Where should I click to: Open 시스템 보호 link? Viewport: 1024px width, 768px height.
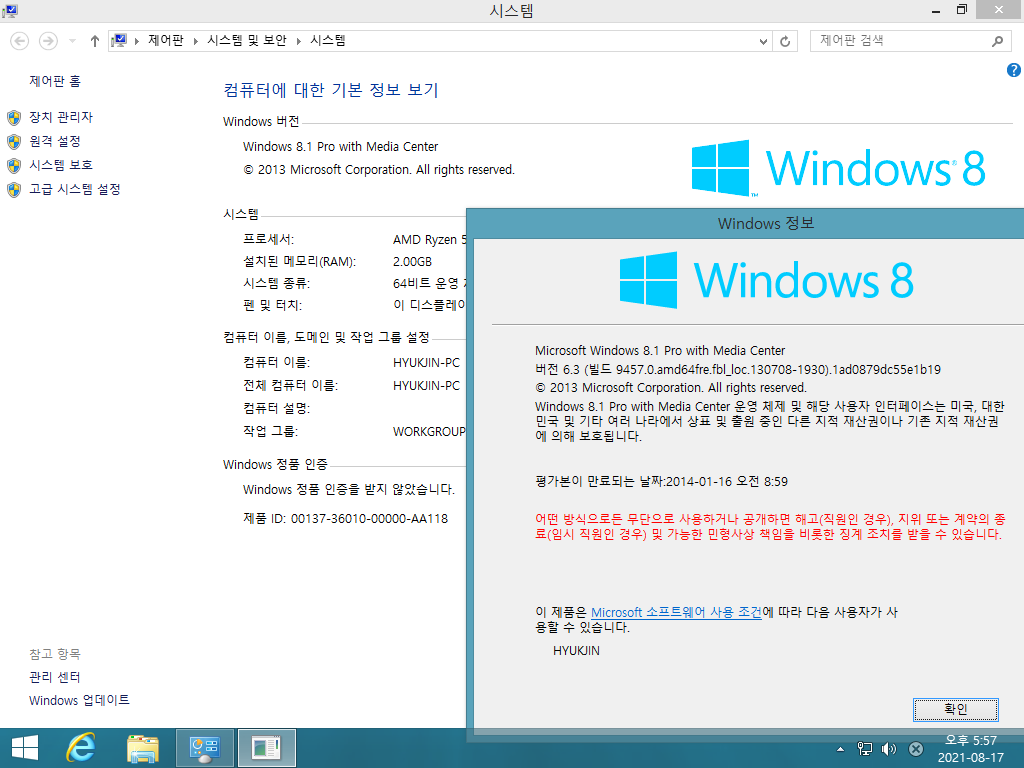click(61, 165)
